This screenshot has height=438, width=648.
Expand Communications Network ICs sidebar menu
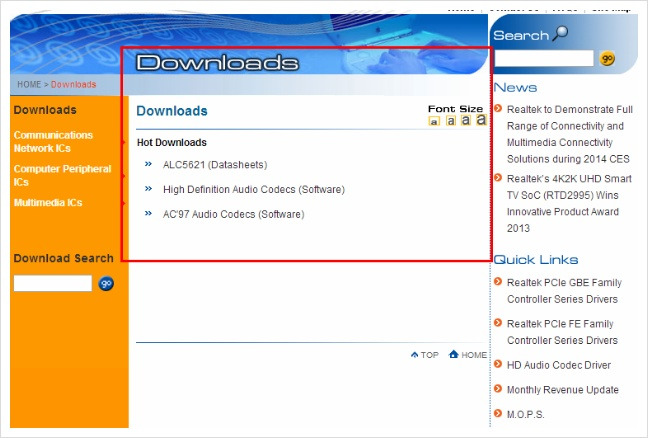[x=53, y=142]
